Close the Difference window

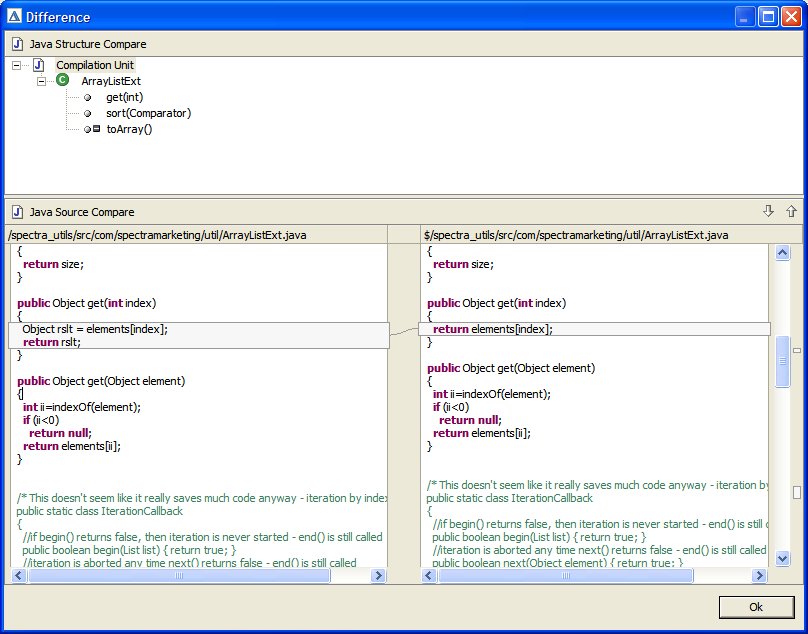[791, 16]
